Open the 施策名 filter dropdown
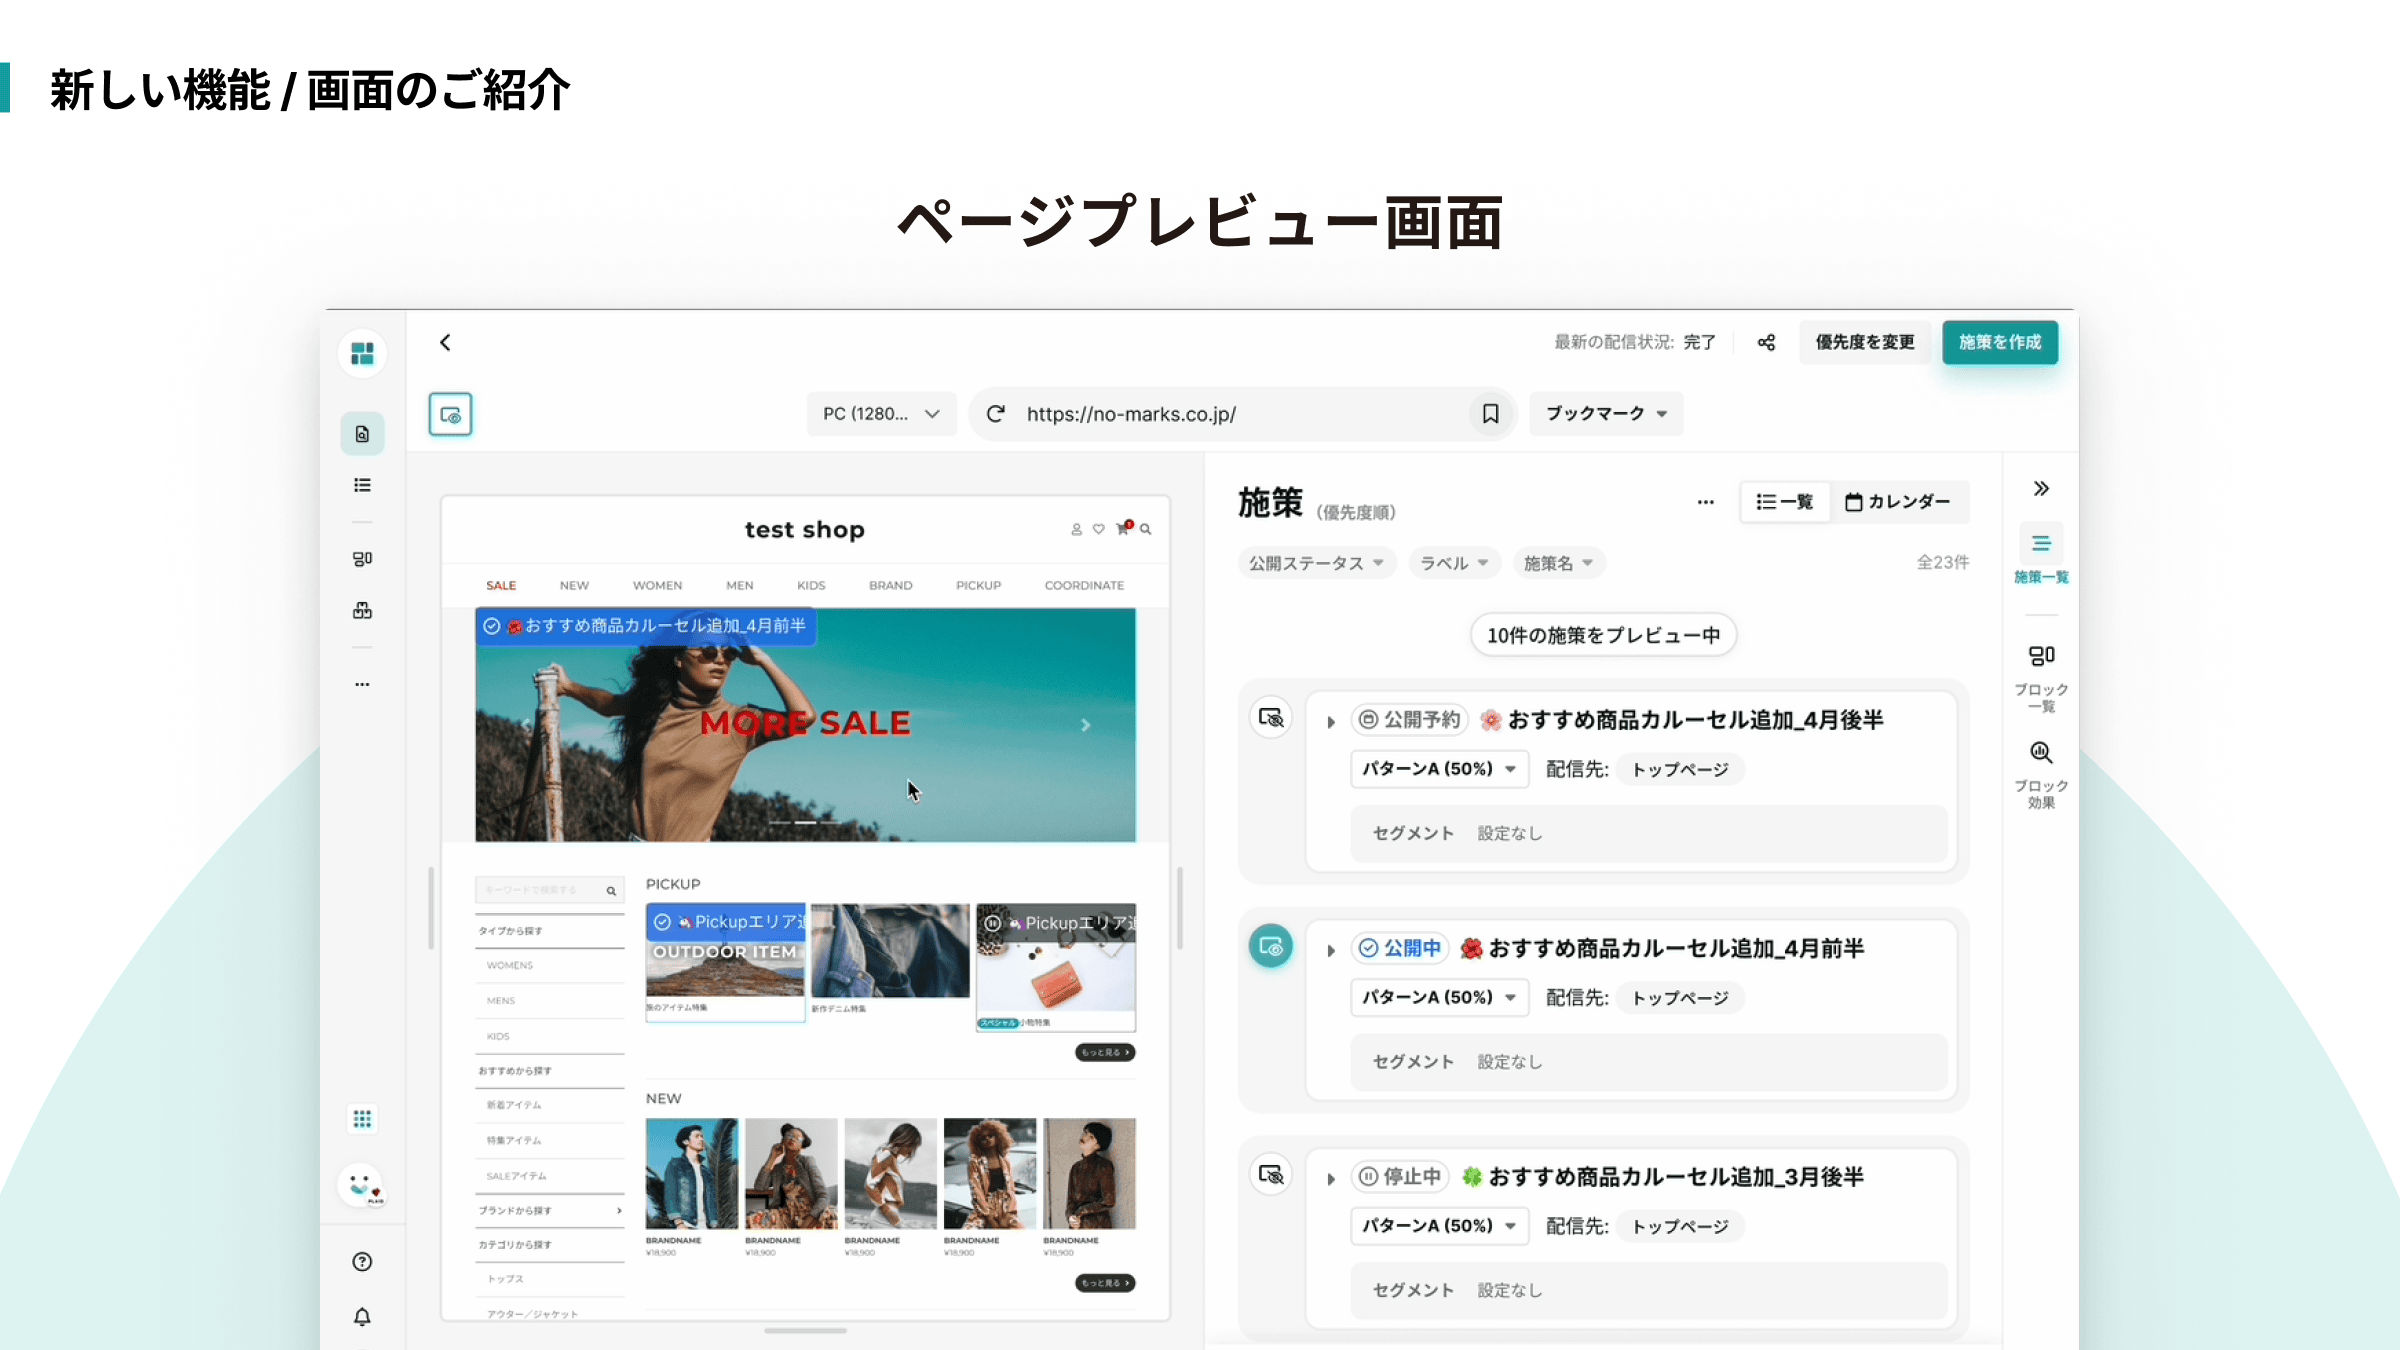This screenshot has width=2400, height=1350. coord(1559,563)
